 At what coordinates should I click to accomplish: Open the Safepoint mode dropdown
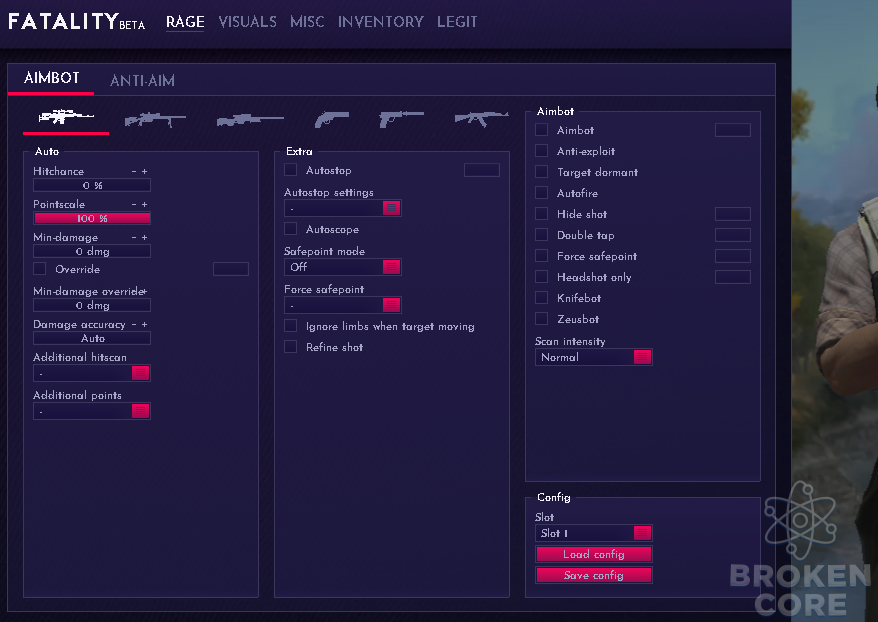point(343,267)
